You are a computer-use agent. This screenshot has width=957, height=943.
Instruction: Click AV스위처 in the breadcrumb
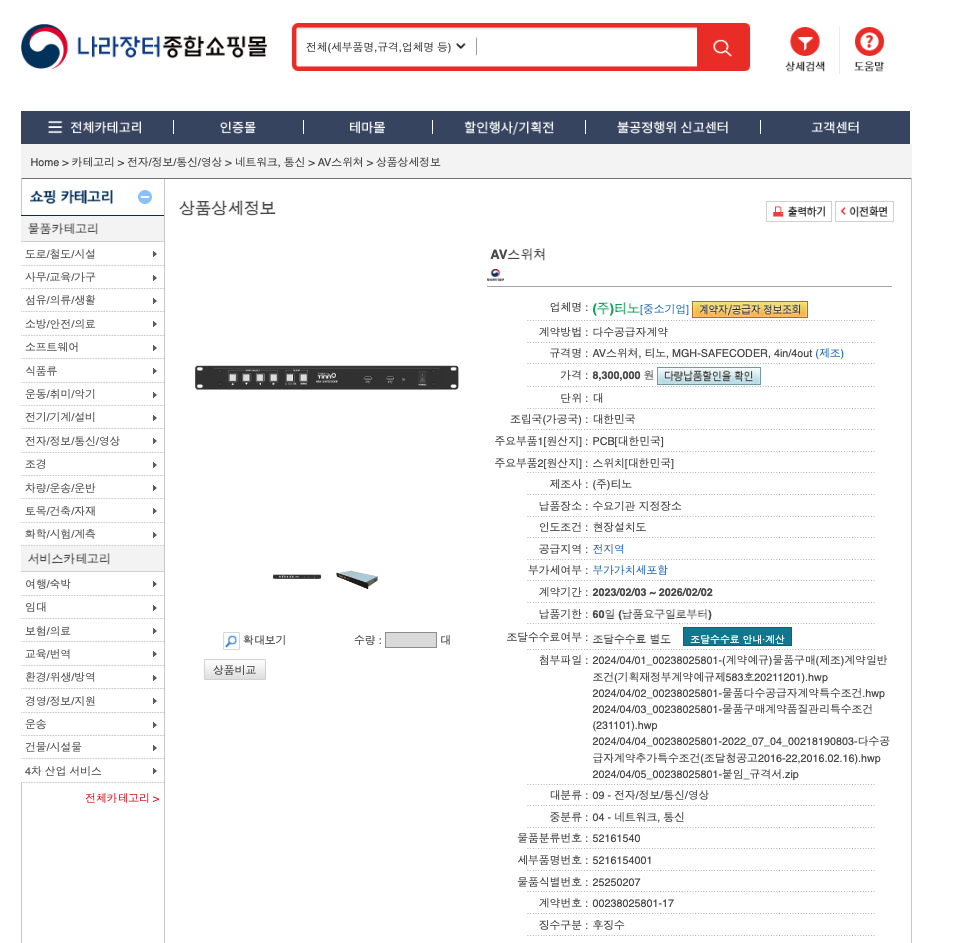(x=340, y=162)
